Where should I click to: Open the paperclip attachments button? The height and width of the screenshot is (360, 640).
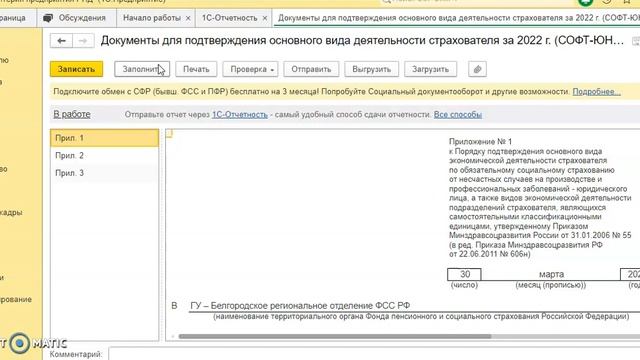point(477,69)
